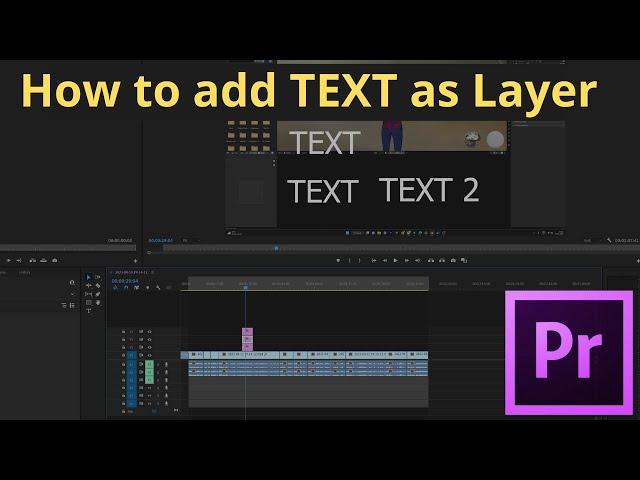
Task: Open Program monitor button editor plus icon
Action: [x=638, y=260]
